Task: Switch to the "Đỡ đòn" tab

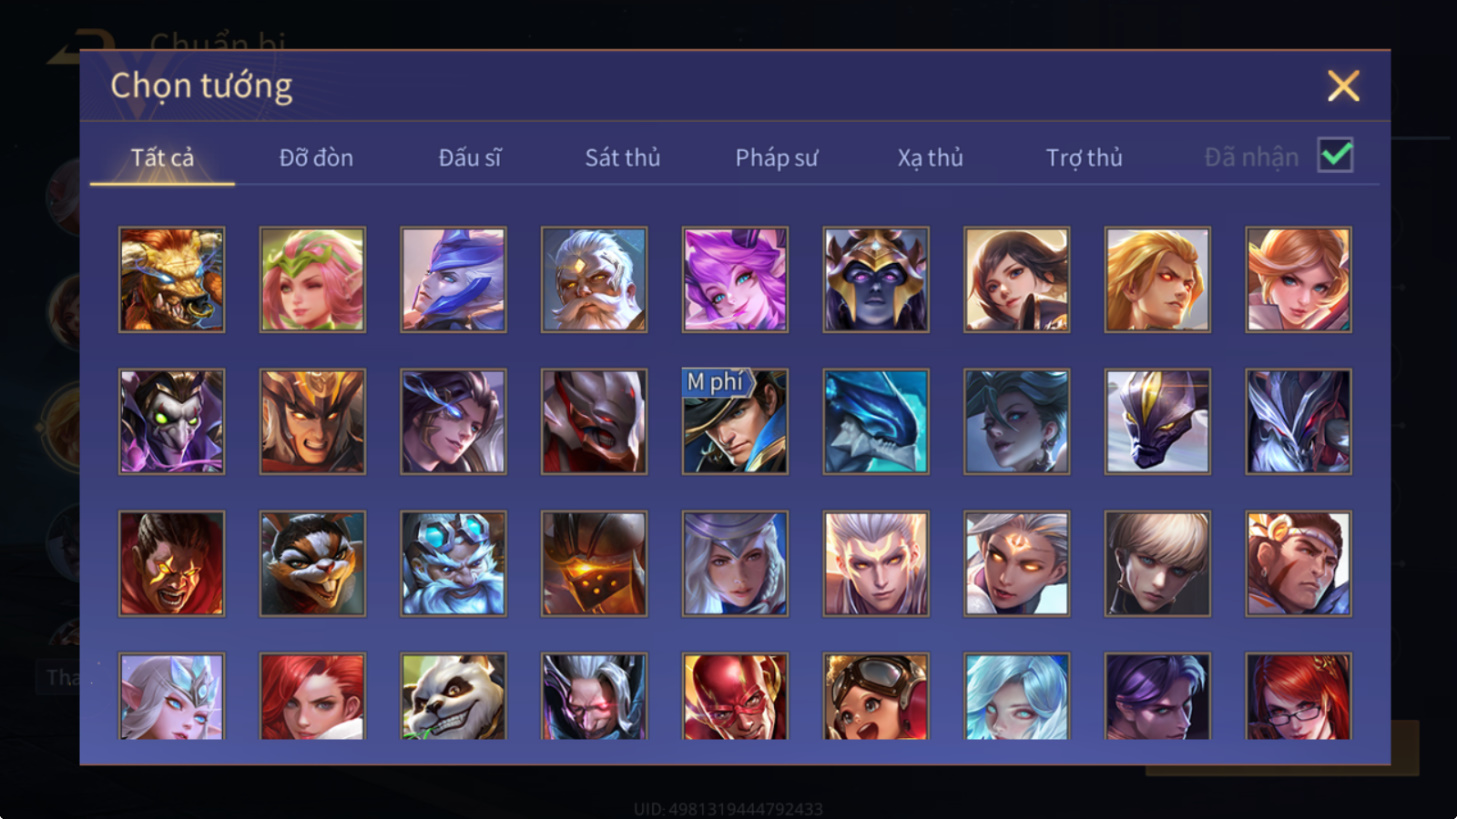Action: coord(316,157)
